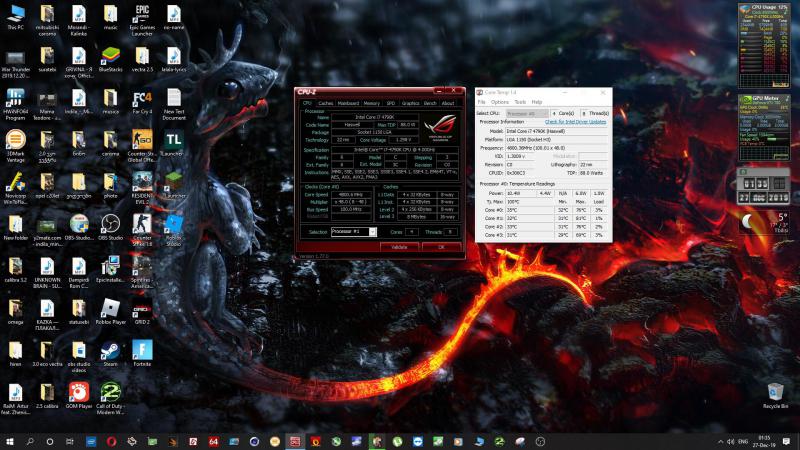Open the GOM Player shortcut
The height and width of the screenshot is (450, 800).
78,392
